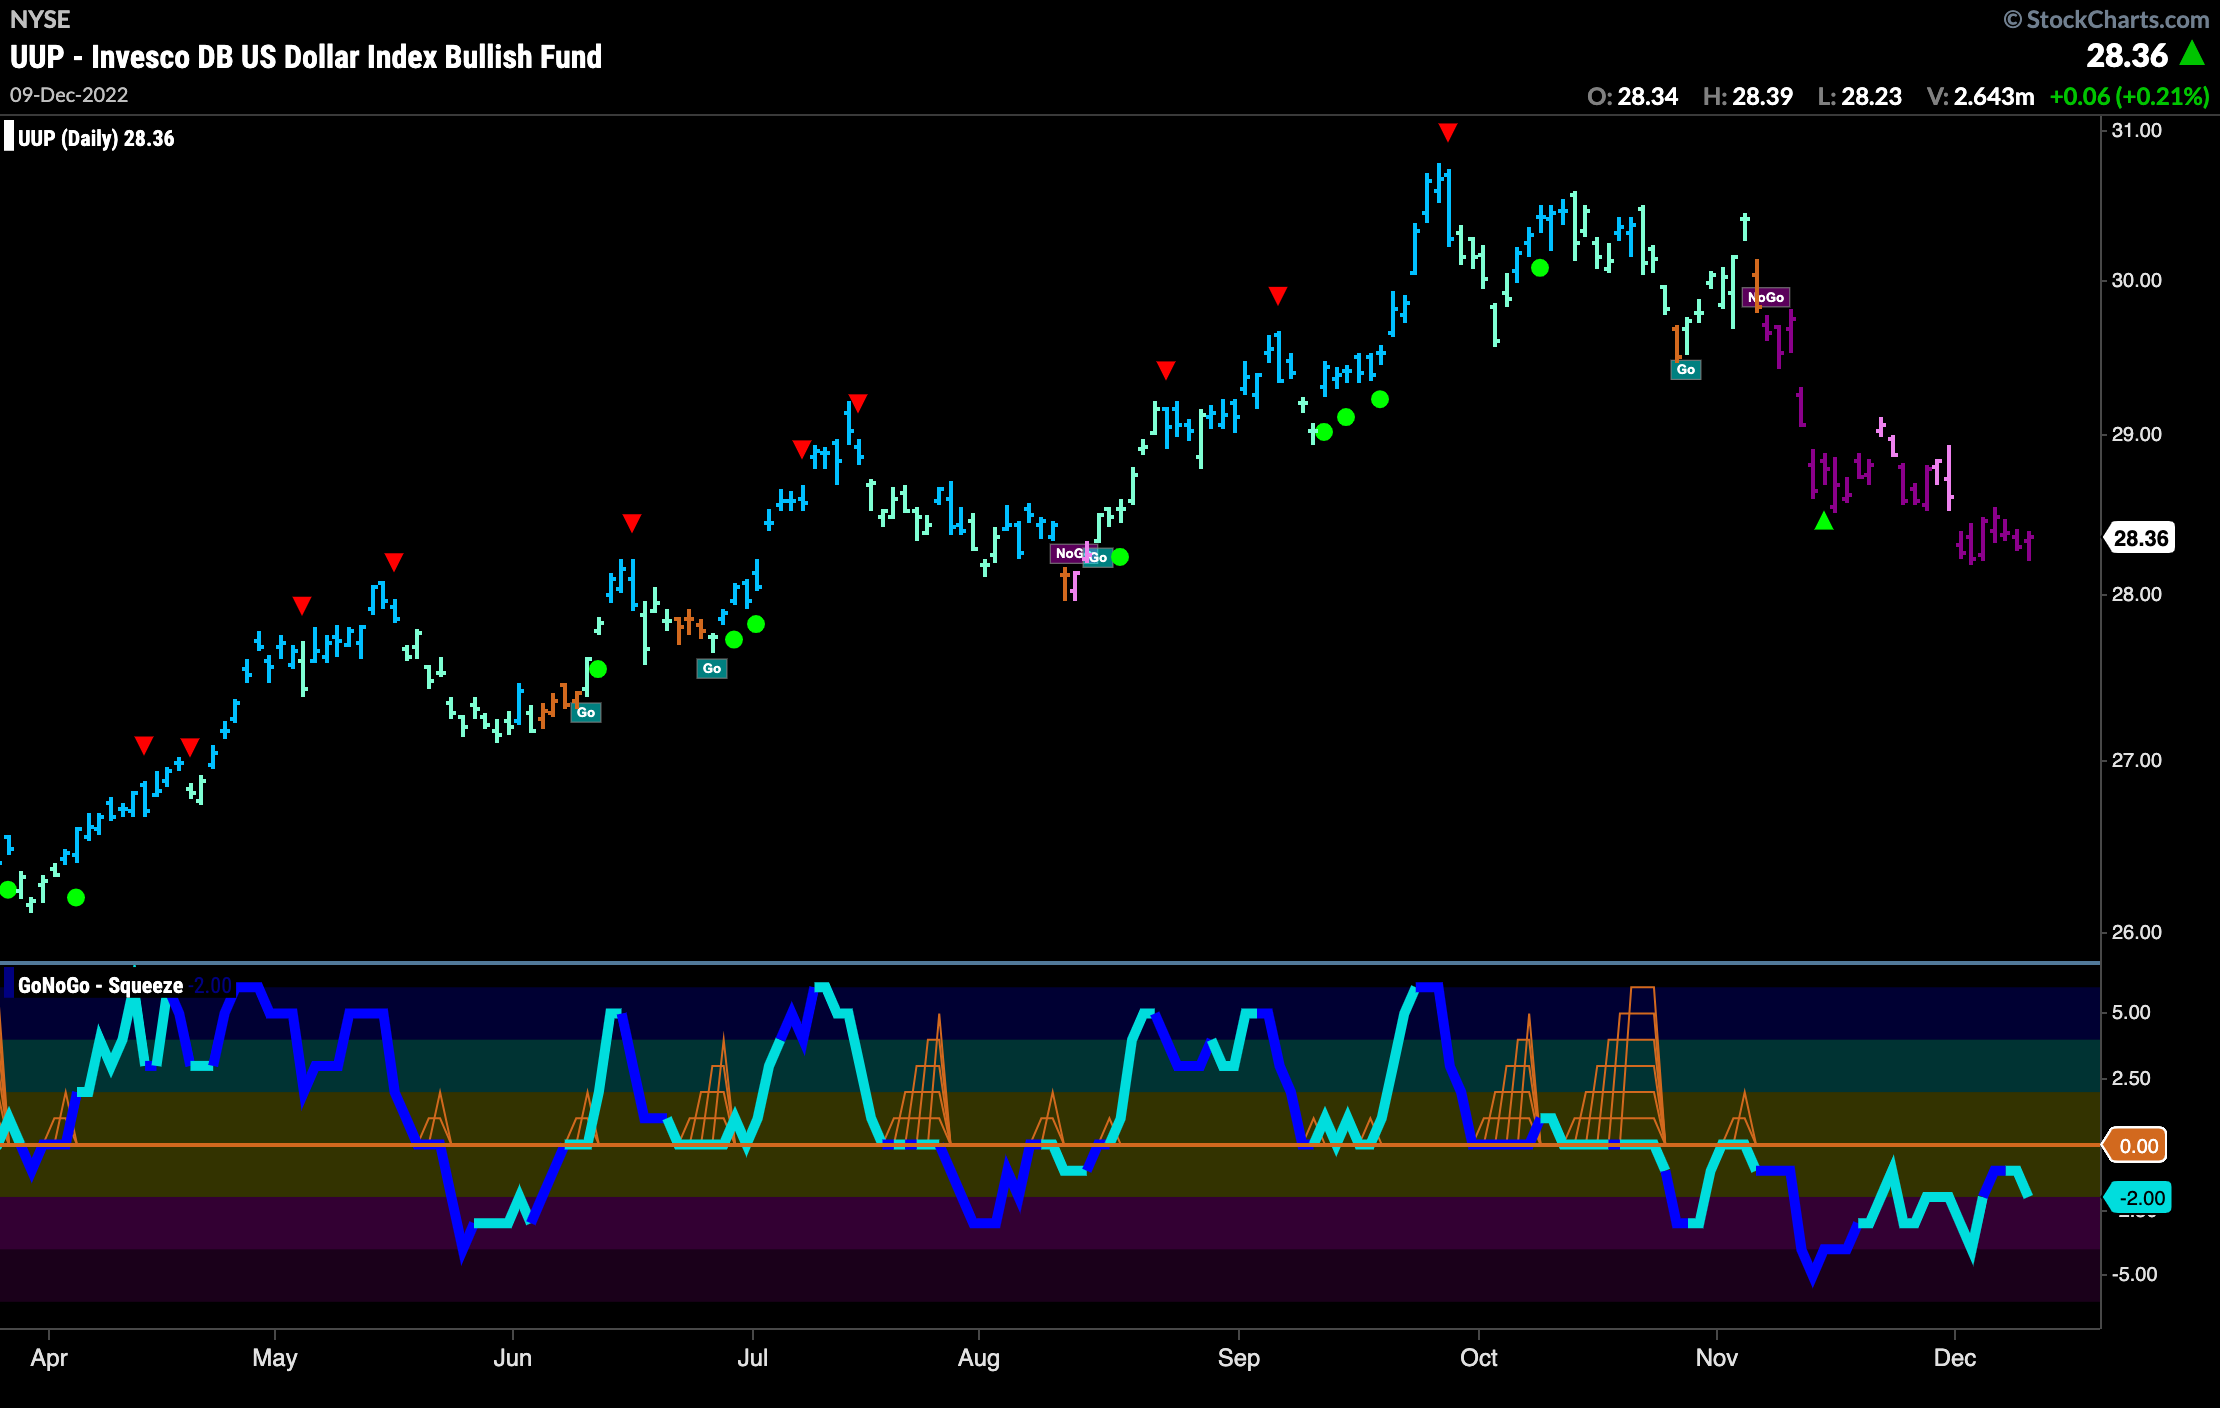The image size is (2220, 1408).
Task: Click the cyan -2.00 oscillator value tag
Action: (x=2139, y=1198)
